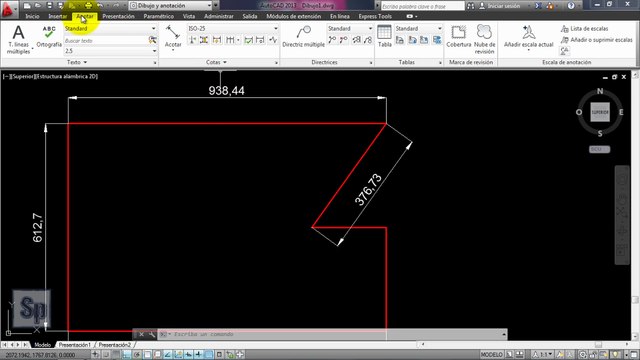
Task: Toggle MODELO model space button
Action: [x=491, y=354]
